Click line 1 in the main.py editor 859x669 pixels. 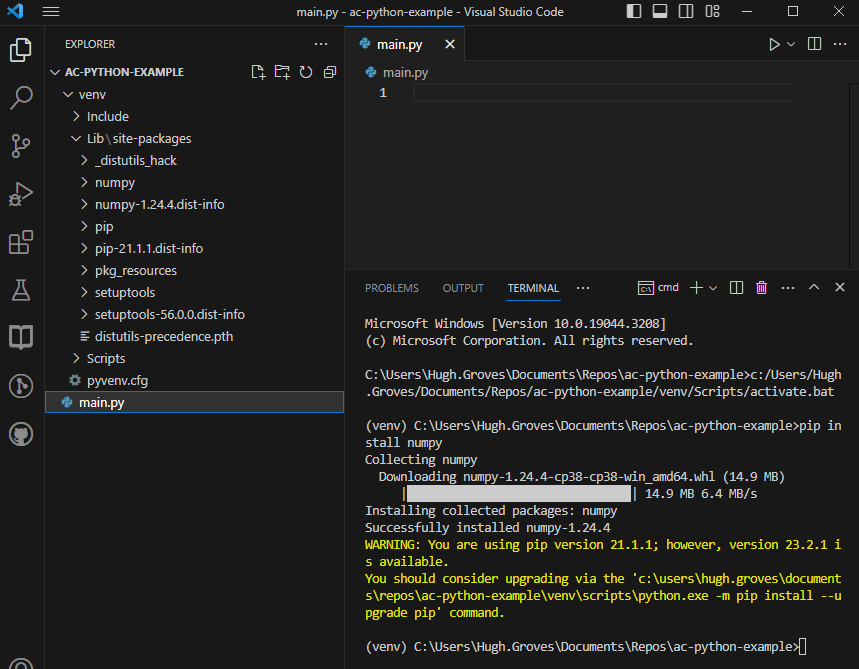(603, 93)
